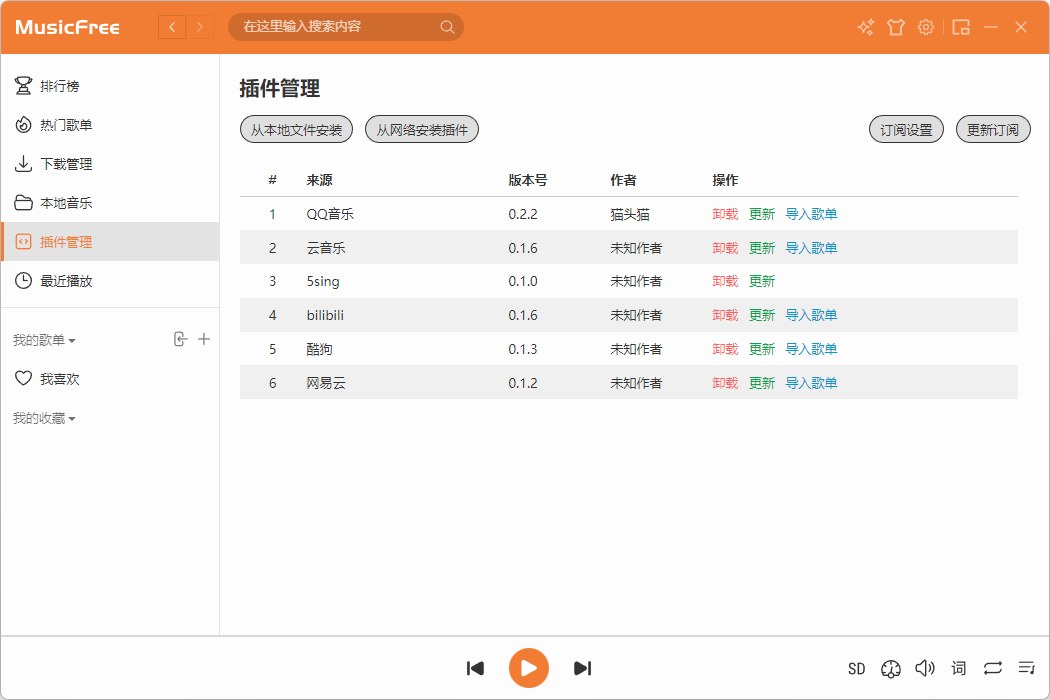Import playlist icon beside 我的歌单
Image resolution: width=1050 pixels, height=700 pixels.
(x=180, y=339)
